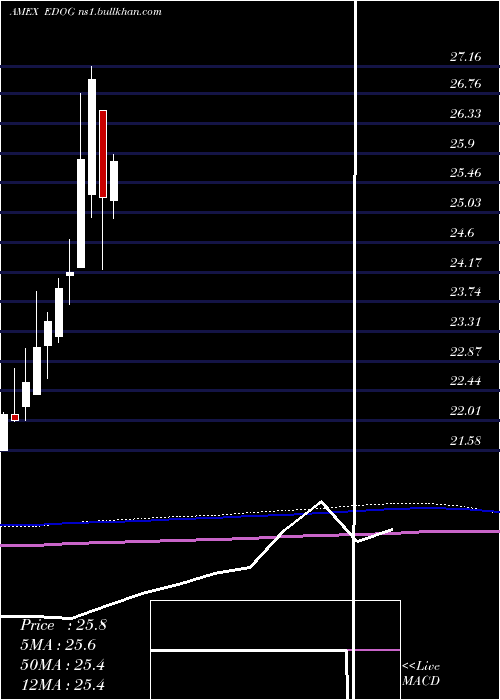Click the 21.58 price axis label
Viewport: 500px width, 700px height.
click(x=465, y=441)
